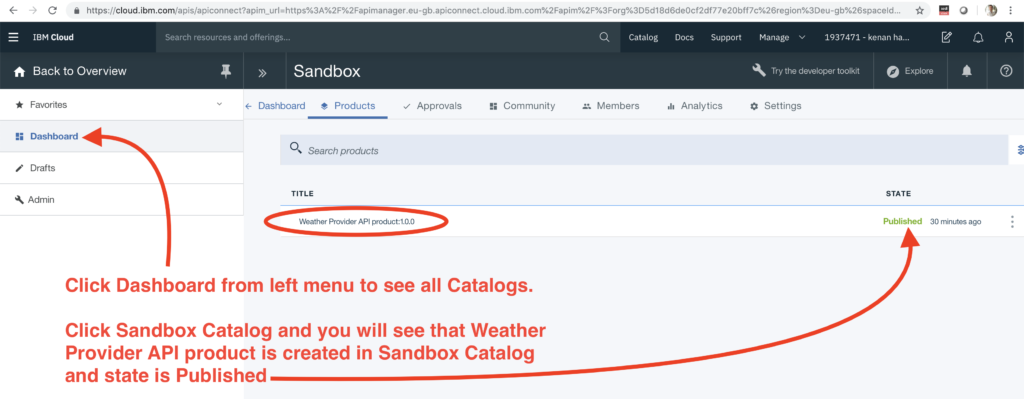Open the Chrome three-dot menu

pyautogui.click(x=1012, y=10)
